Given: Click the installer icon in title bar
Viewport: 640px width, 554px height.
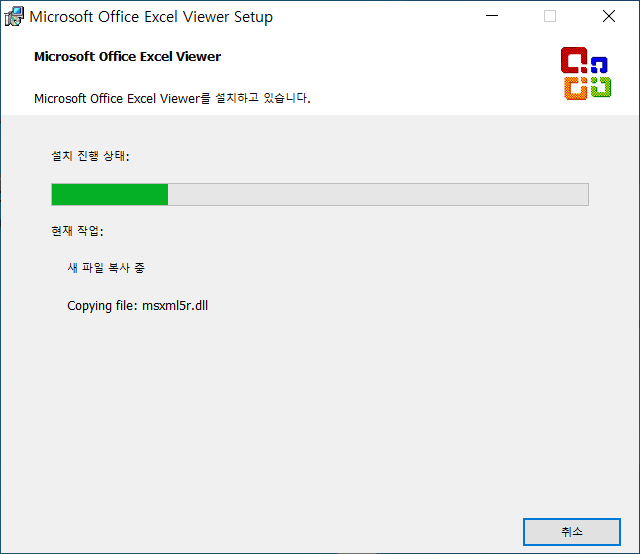Looking at the screenshot, I should point(14,17).
